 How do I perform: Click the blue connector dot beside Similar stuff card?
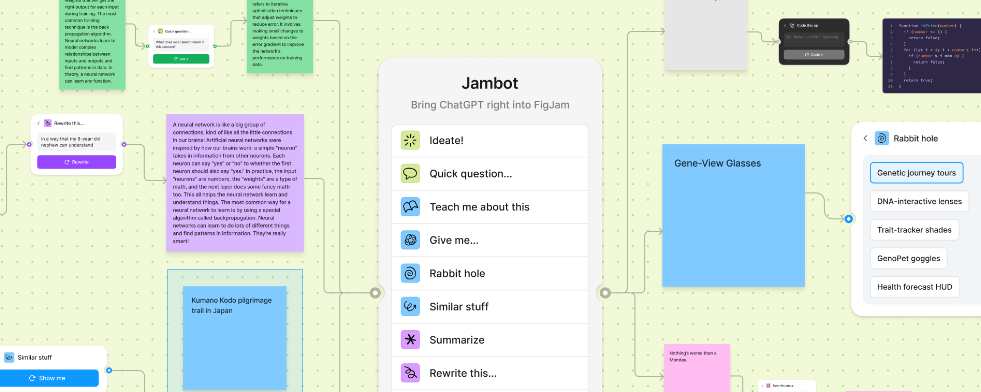click(109, 370)
